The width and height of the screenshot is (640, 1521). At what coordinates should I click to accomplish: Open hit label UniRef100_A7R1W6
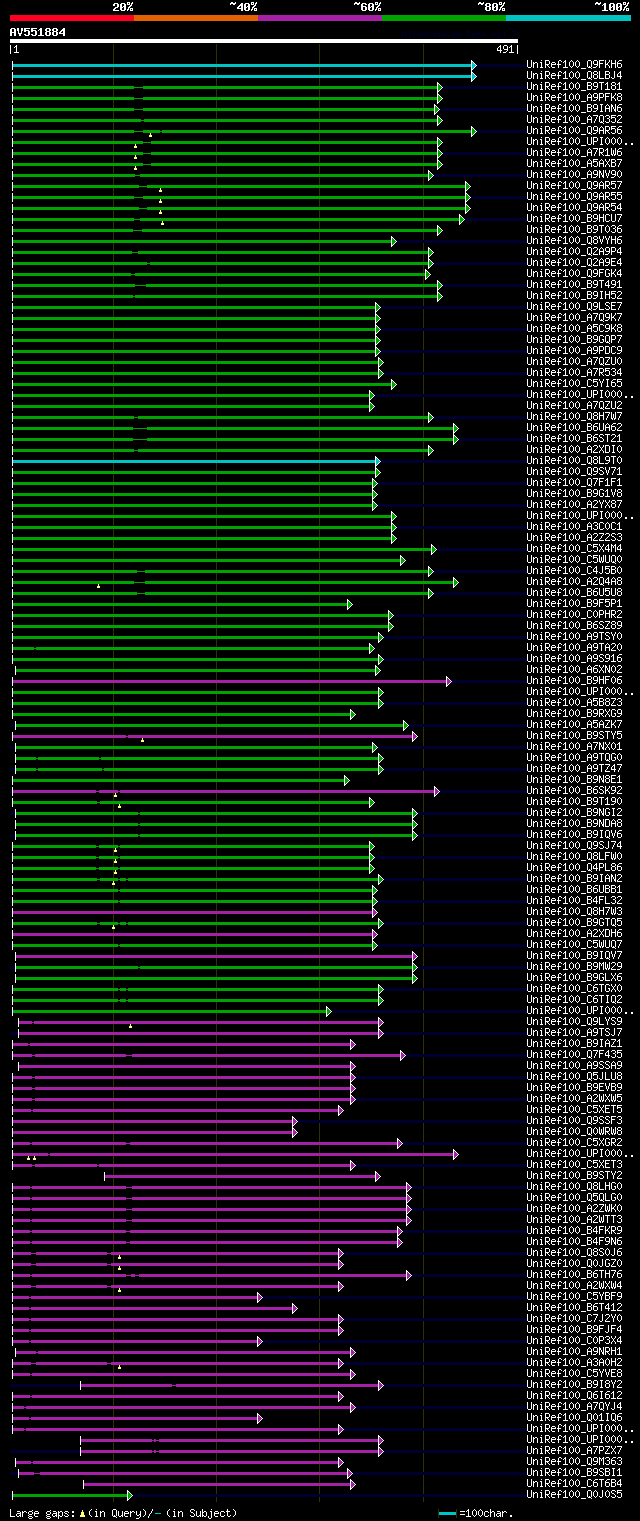point(574,152)
